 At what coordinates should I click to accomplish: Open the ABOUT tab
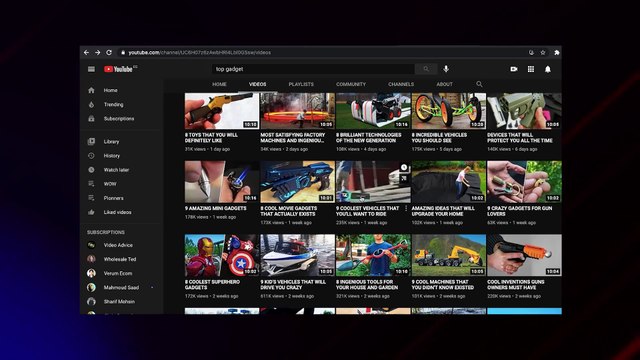444,84
